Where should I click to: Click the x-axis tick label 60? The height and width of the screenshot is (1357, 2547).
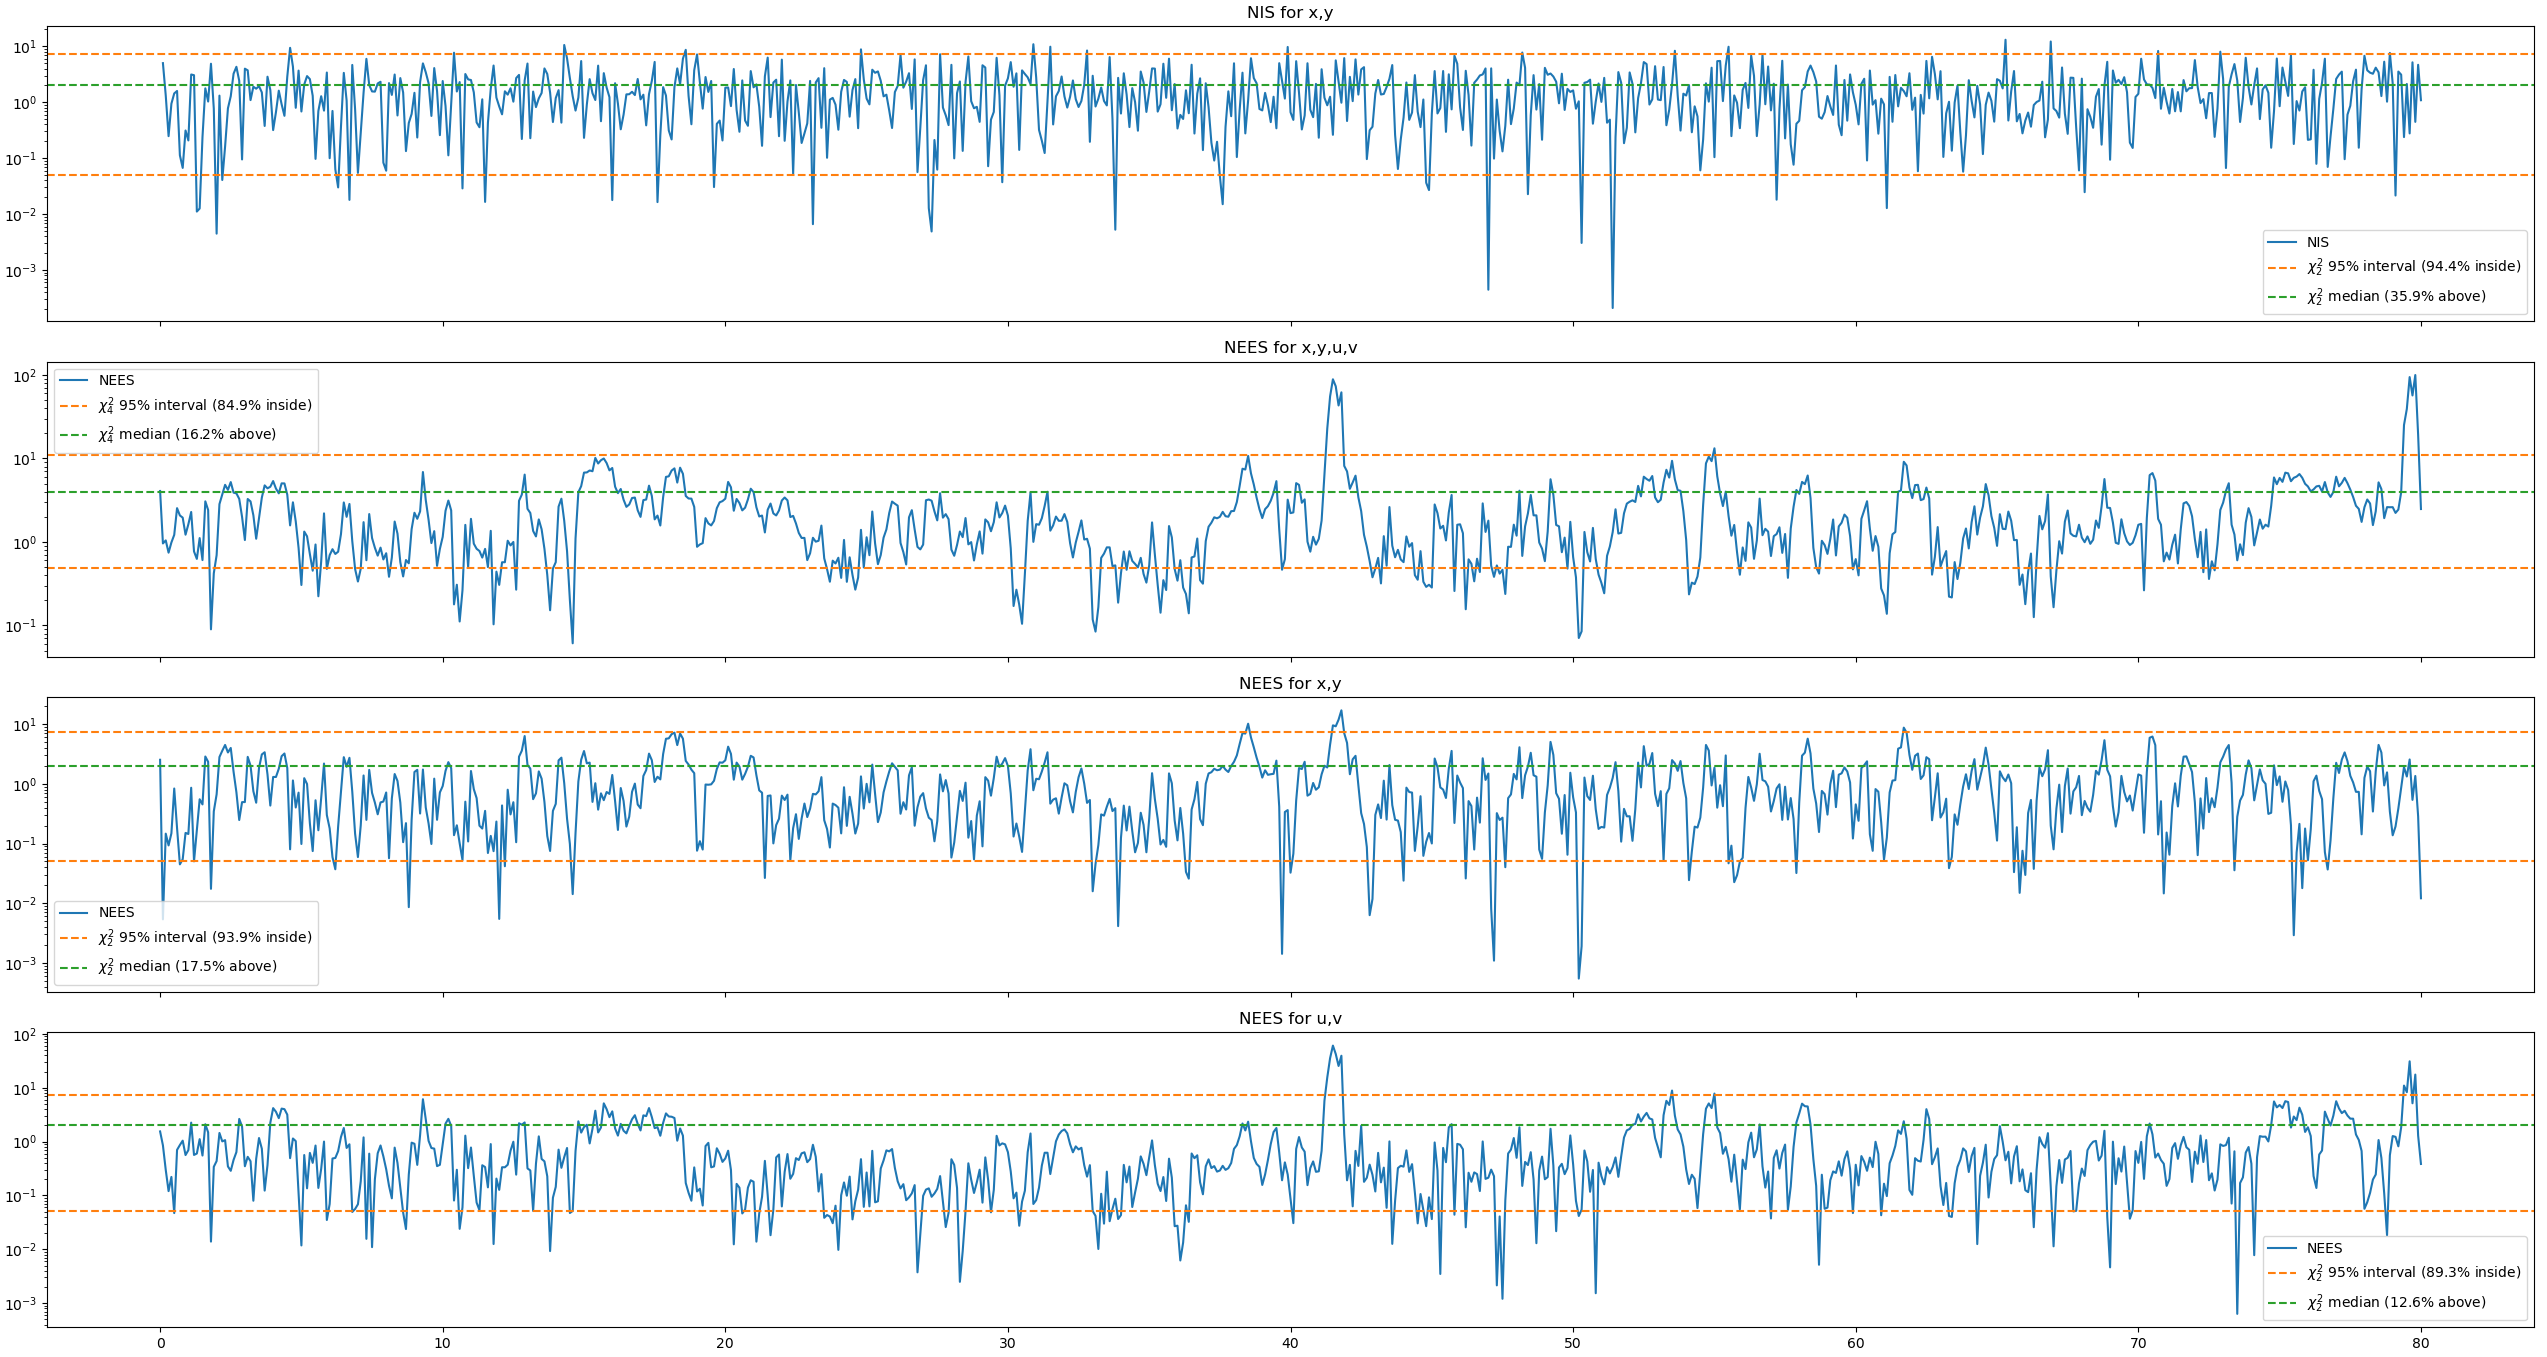(x=1855, y=1343)
